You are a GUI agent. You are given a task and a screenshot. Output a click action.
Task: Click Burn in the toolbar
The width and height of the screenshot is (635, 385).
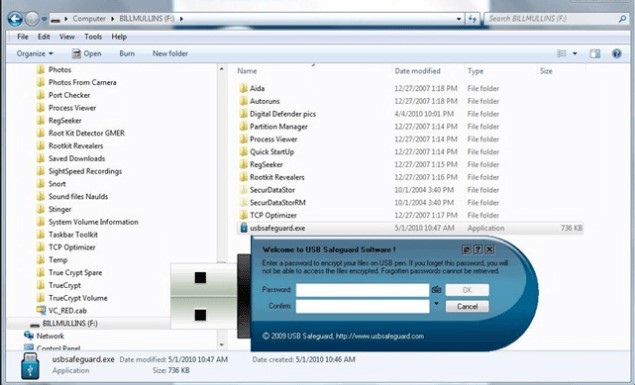[x=127, y=53]
